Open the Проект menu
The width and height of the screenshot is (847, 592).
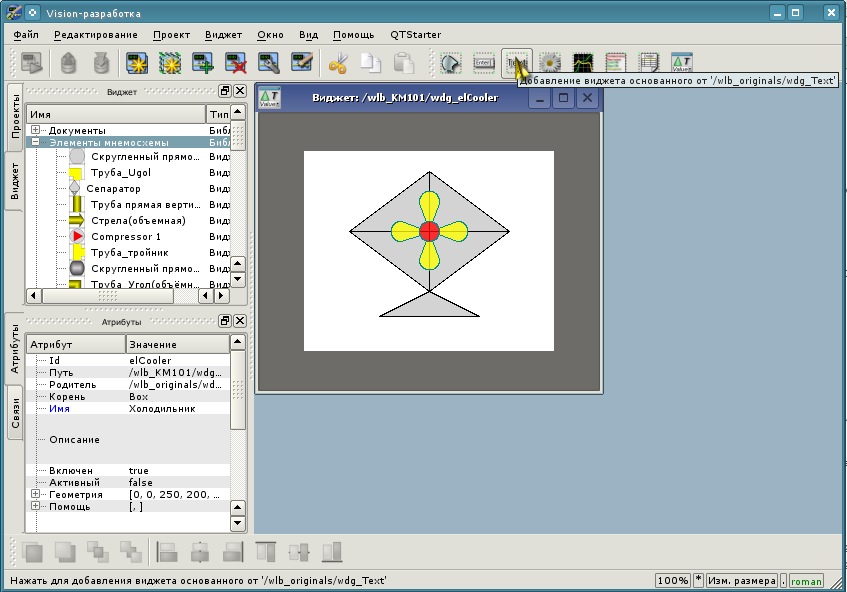(x=171, y=34)
